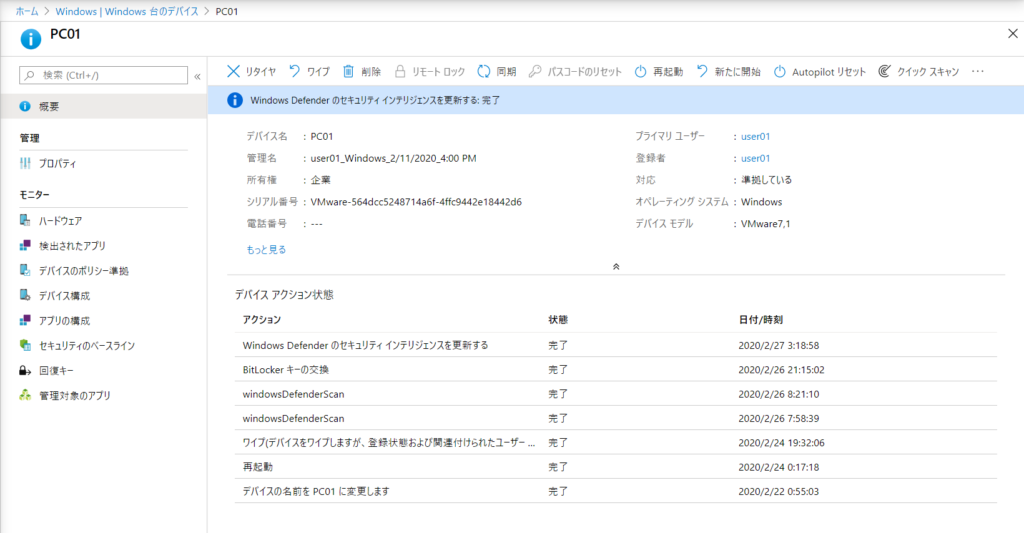Close the PC01 blade
This screenshot has width=1024, height=533.
[x=1012, y=33]
